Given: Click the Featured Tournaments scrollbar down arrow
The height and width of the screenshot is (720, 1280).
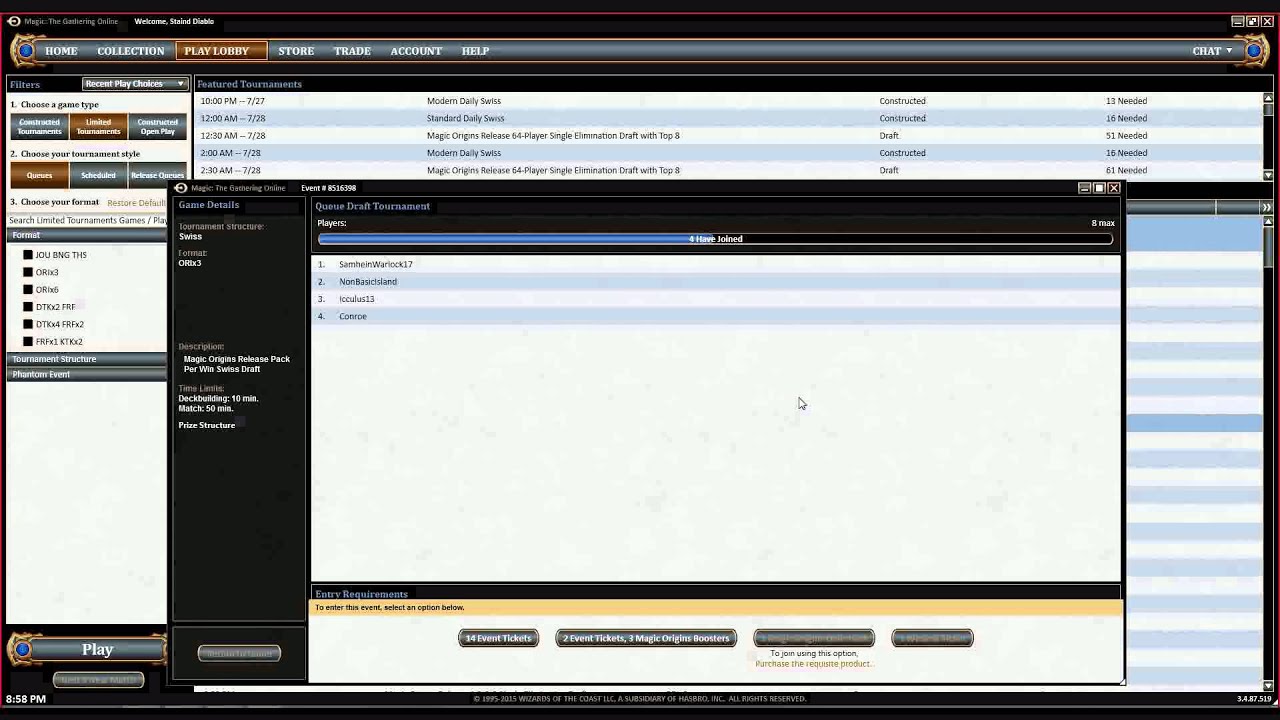Looking at the screenshot, I should tap(1269, 176).
